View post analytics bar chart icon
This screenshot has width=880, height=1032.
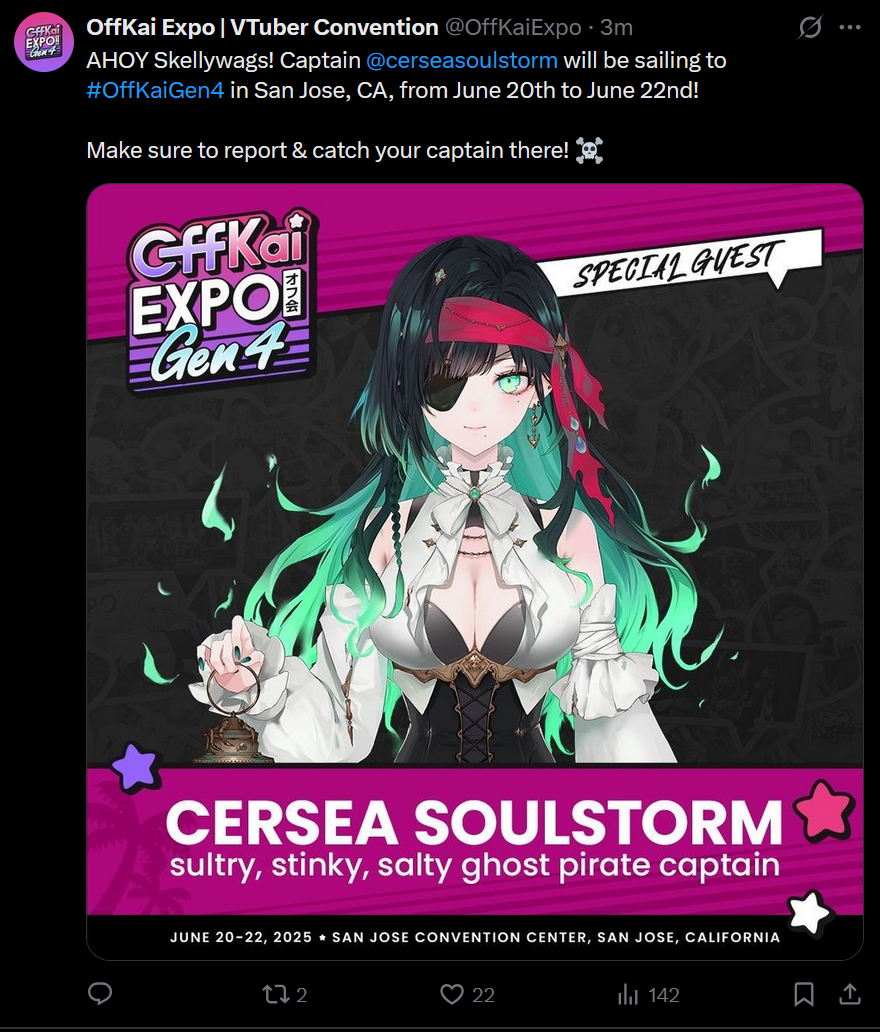628,994
